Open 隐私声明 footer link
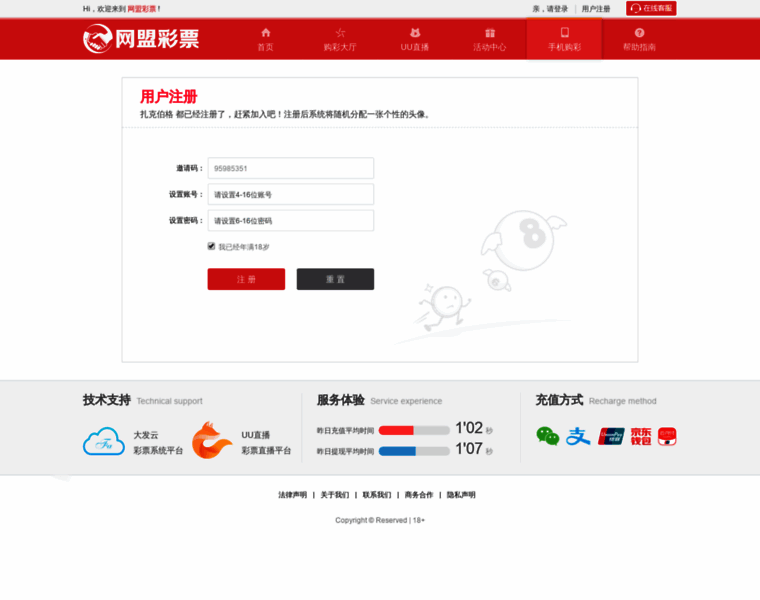This screenshot has height=600, width=760. 461,495
